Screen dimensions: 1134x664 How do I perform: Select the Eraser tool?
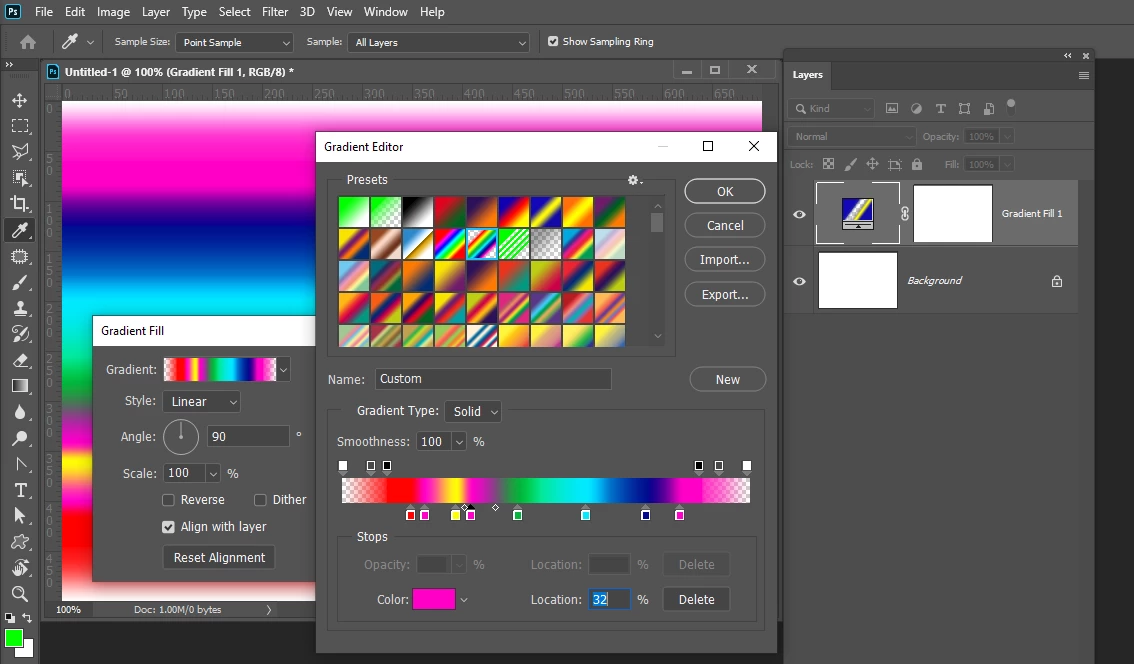(20, 360)
